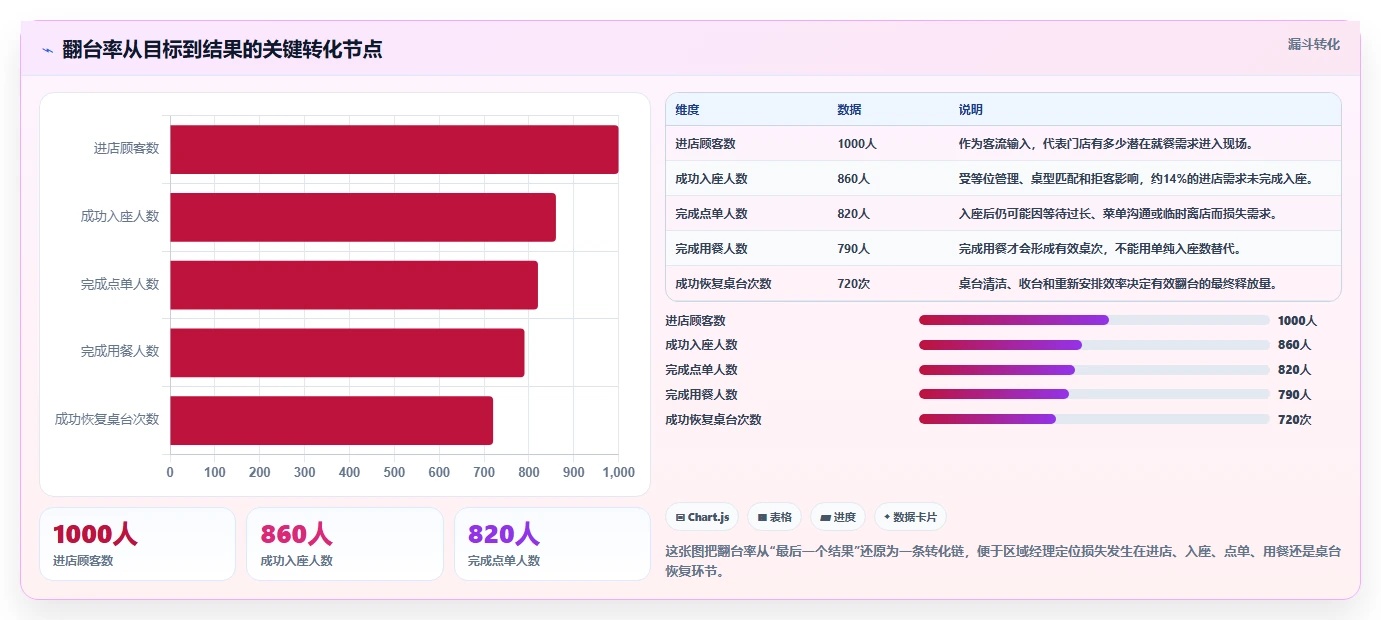1381x620 pixels.
Task: Click the 820人 table cell
Action: click(854, 214)
